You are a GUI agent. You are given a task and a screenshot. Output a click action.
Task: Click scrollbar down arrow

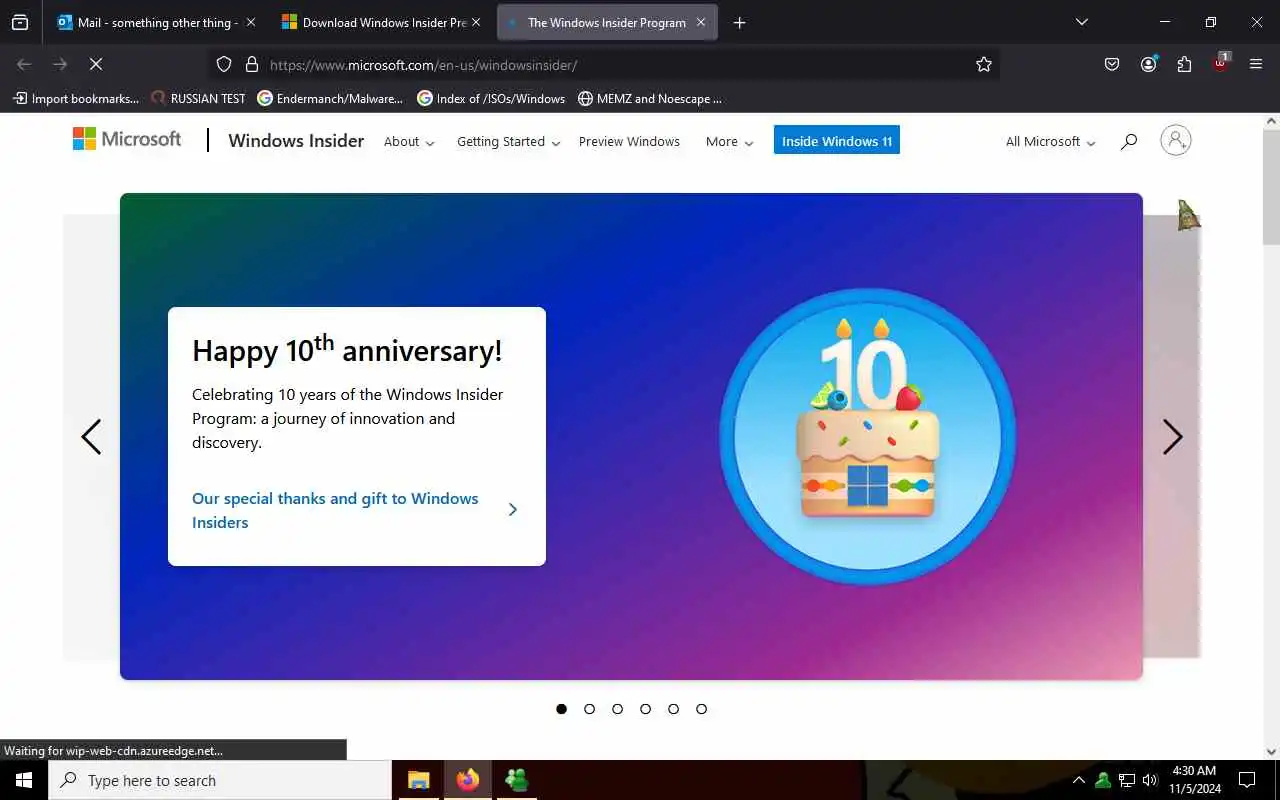pos(1271,751)
